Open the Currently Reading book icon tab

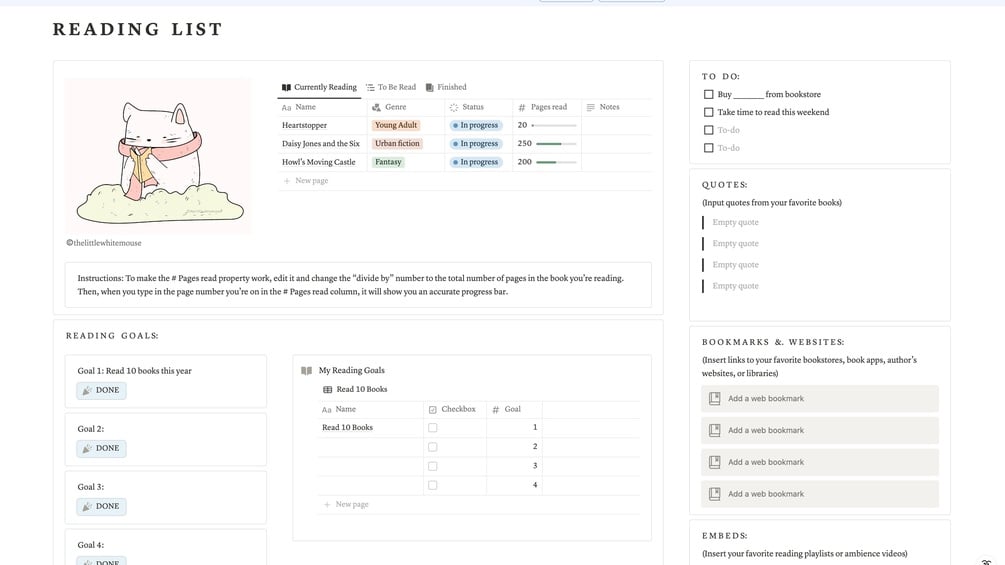pos(286,87)
